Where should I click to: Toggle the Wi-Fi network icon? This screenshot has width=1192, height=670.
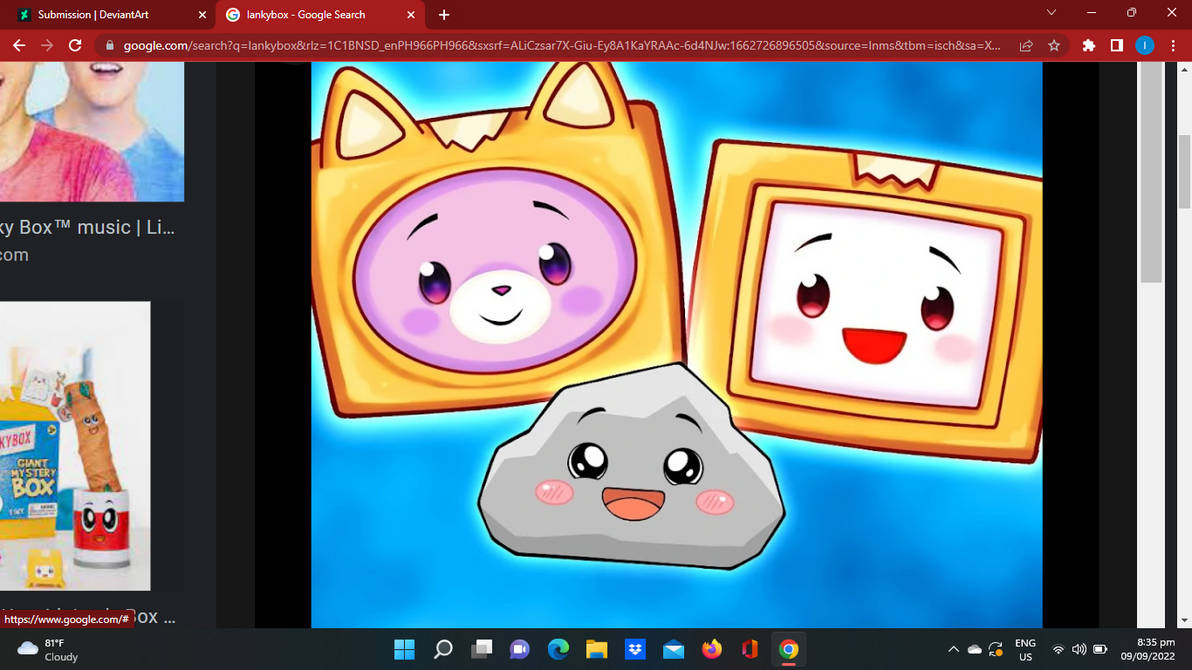coord(1057,648)
